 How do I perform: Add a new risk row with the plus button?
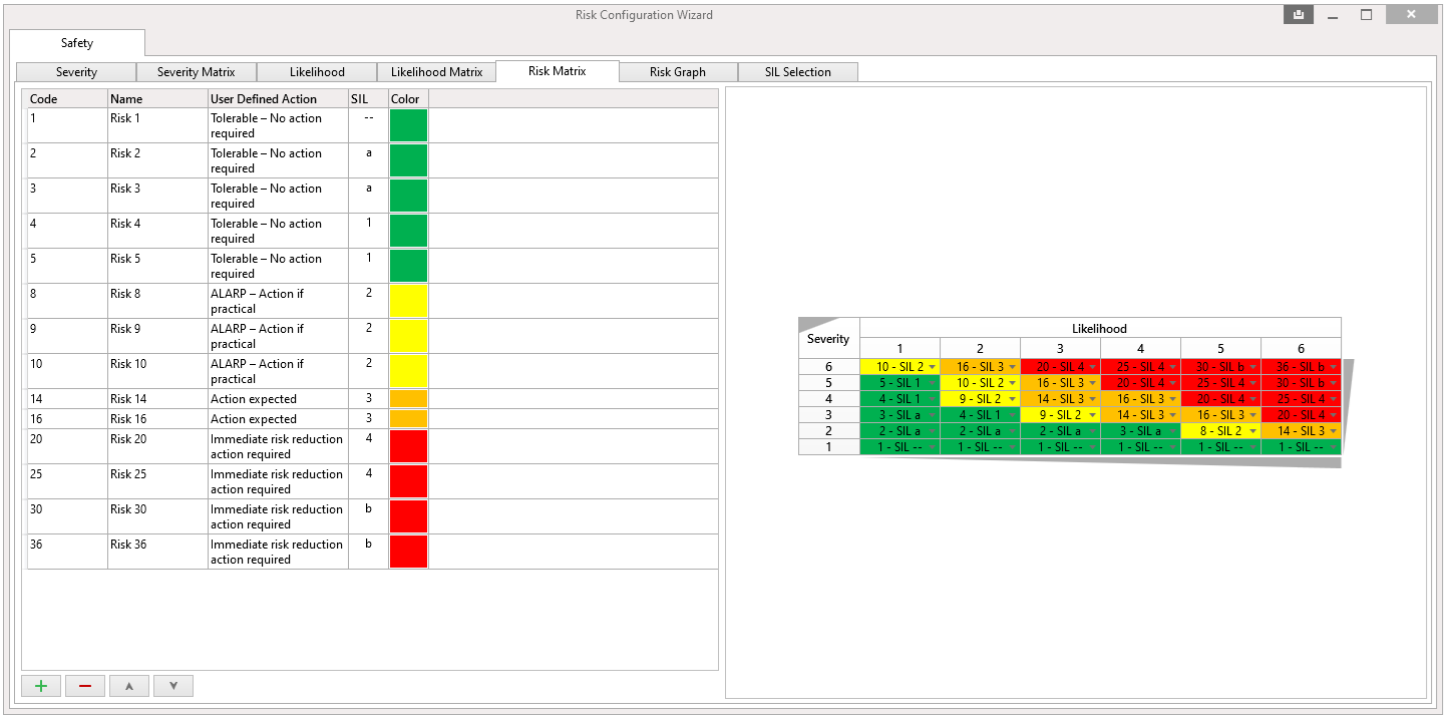(x=41, y=686)
